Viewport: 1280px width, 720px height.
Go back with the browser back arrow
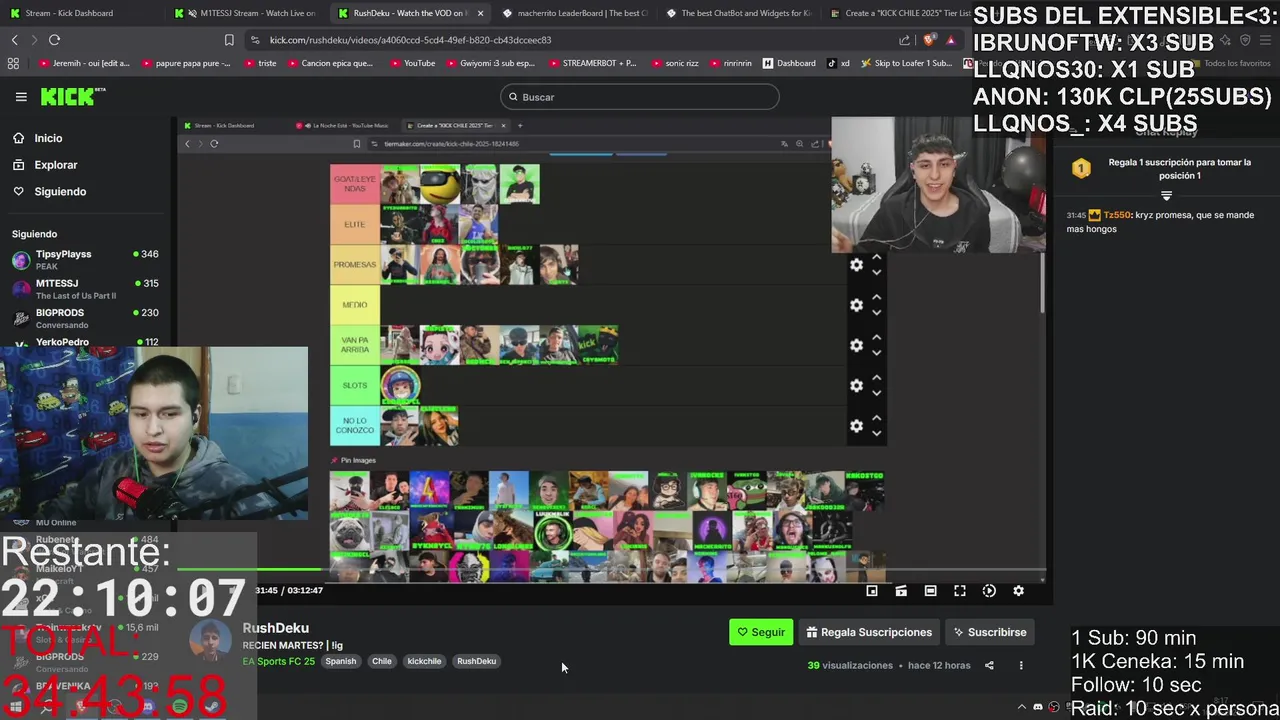tap(14, 40)
